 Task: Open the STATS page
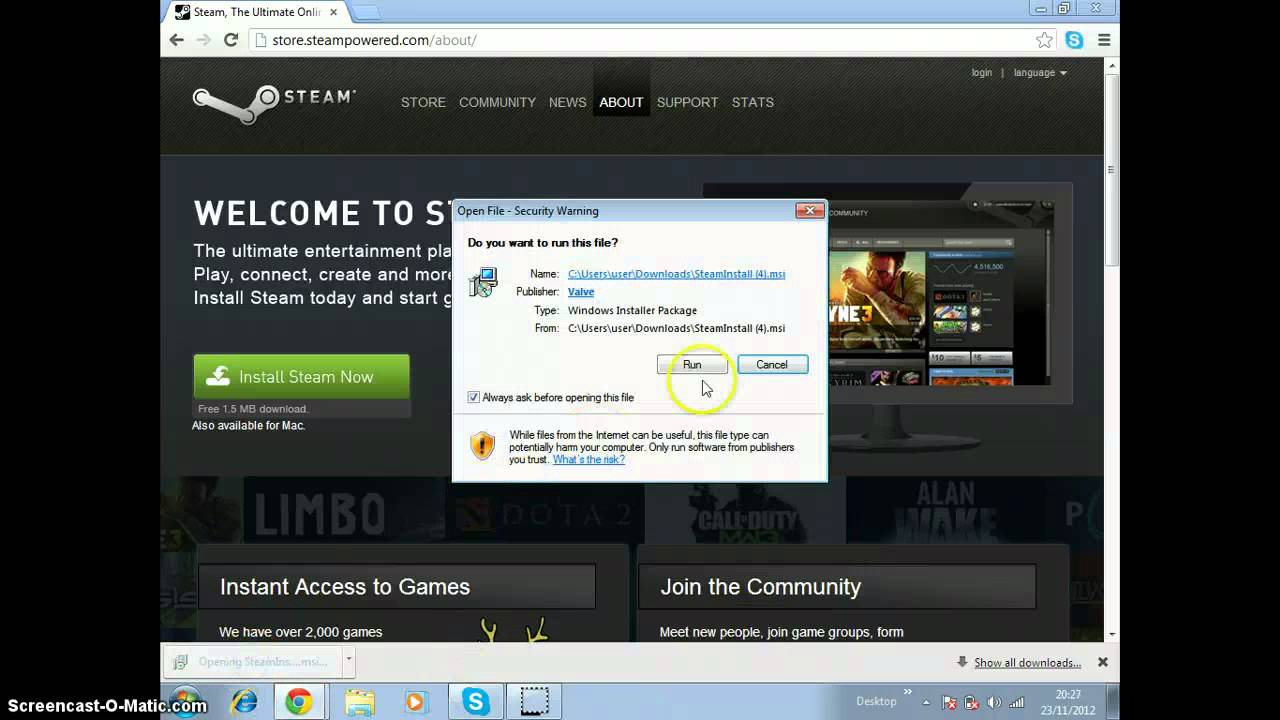[x=752, y=102]
